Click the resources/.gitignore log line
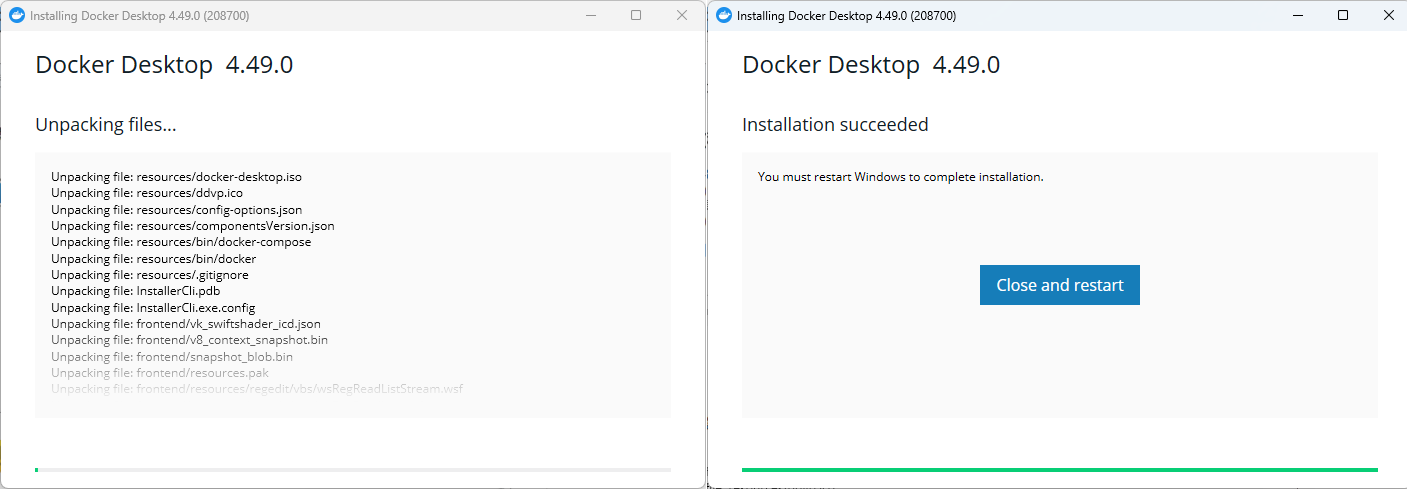1407x491 pixels. 150,275
